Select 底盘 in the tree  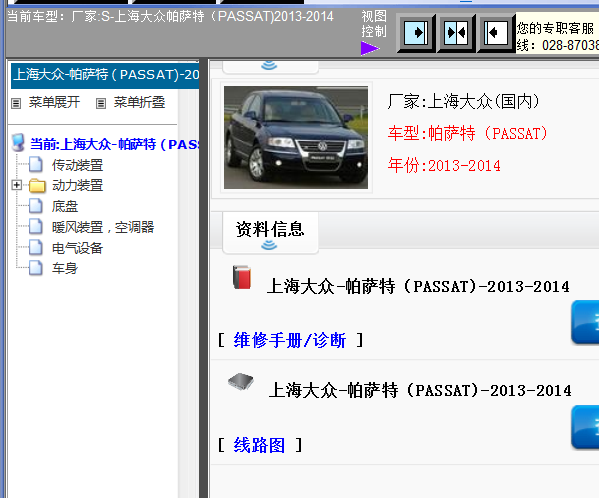tap(65, 207)
